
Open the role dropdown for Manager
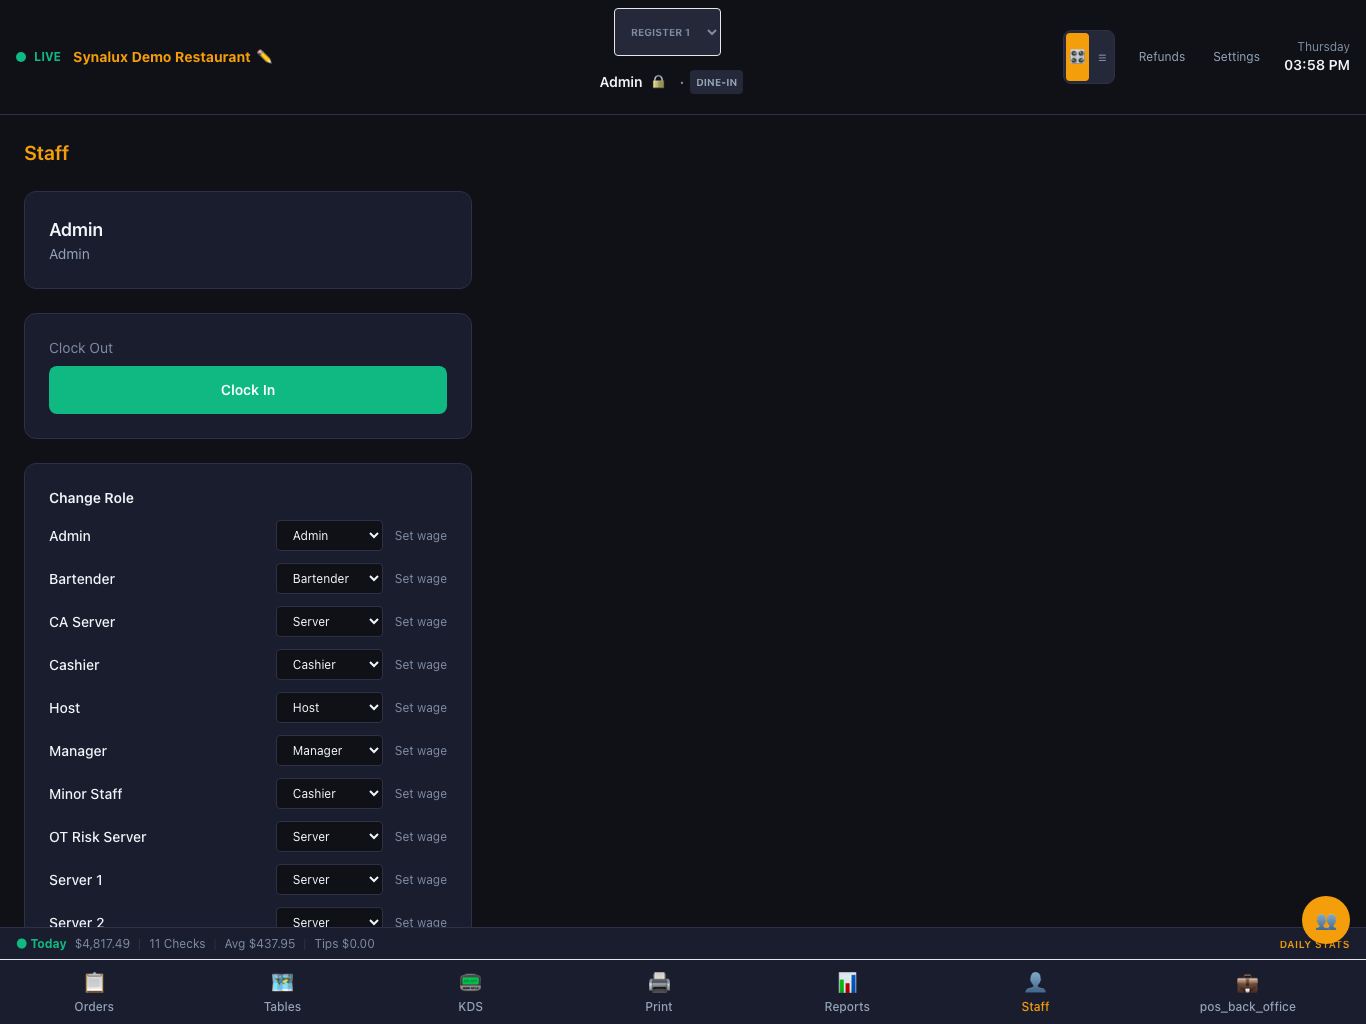pyautogui.click(x=329, y=751)
